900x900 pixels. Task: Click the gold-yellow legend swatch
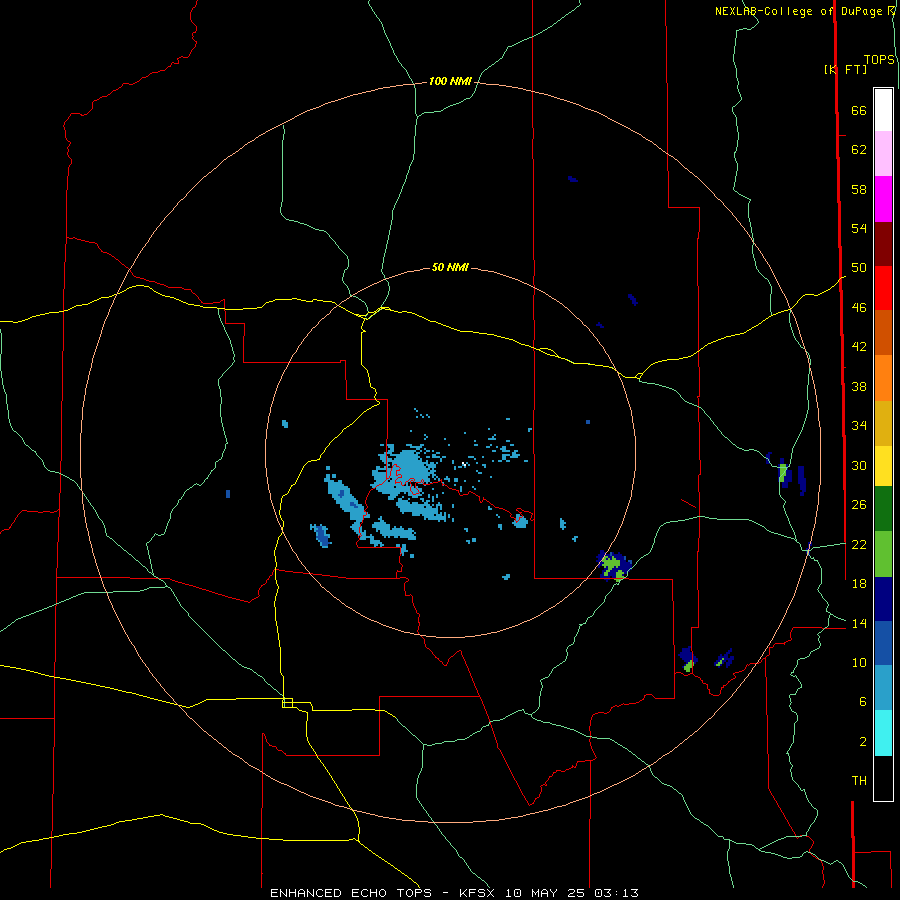[x=883, y=423]
